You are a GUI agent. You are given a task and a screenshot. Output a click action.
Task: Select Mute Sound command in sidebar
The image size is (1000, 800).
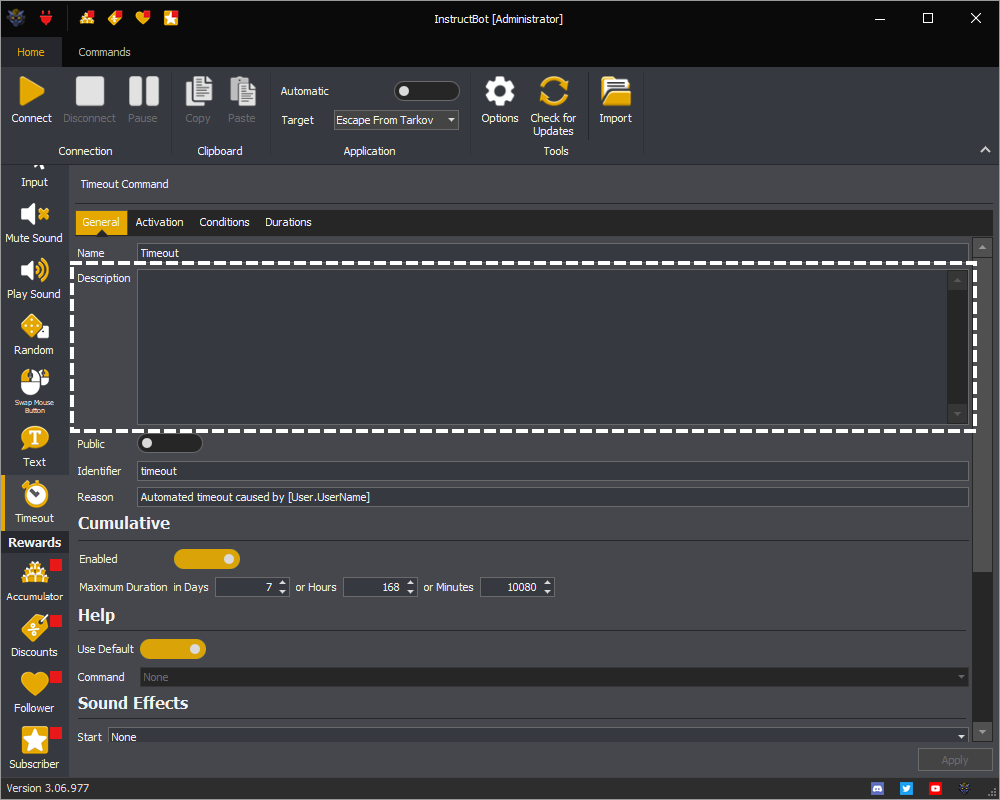pyautogui.click(x=34, y=223)
